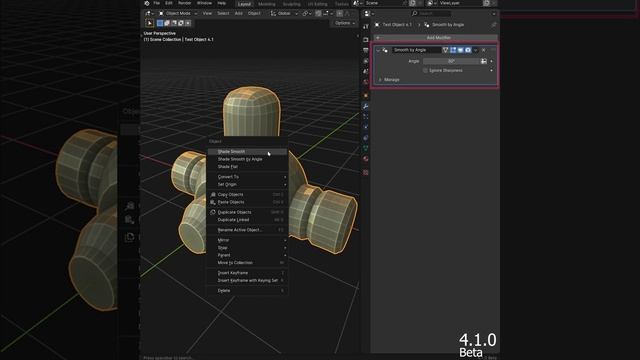Open the Scene properties tab icon
This screenshot has height=360, width=640.
click(x=366, y=71)
